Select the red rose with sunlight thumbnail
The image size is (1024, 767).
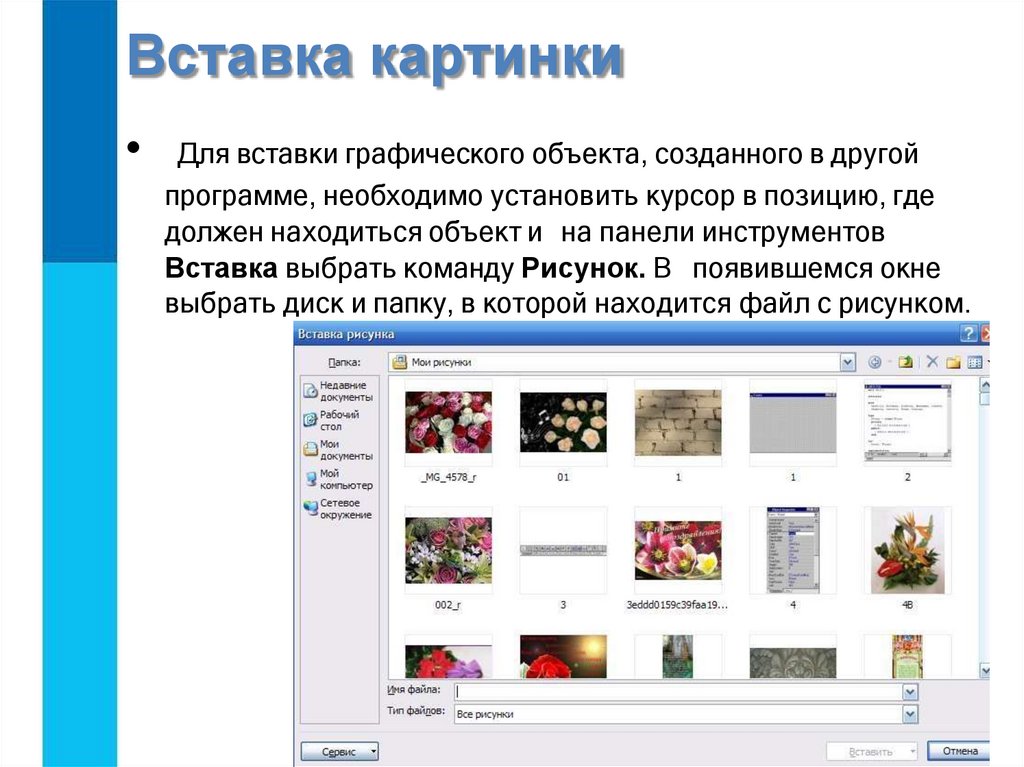pos(563,656)
